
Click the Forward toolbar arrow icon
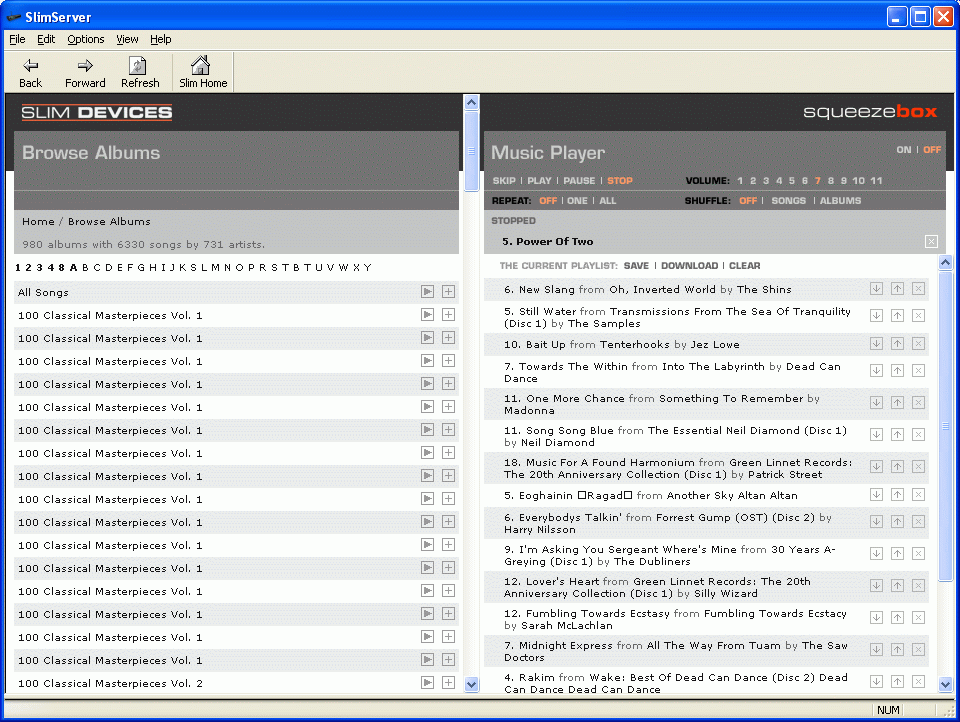pos(85,66)
